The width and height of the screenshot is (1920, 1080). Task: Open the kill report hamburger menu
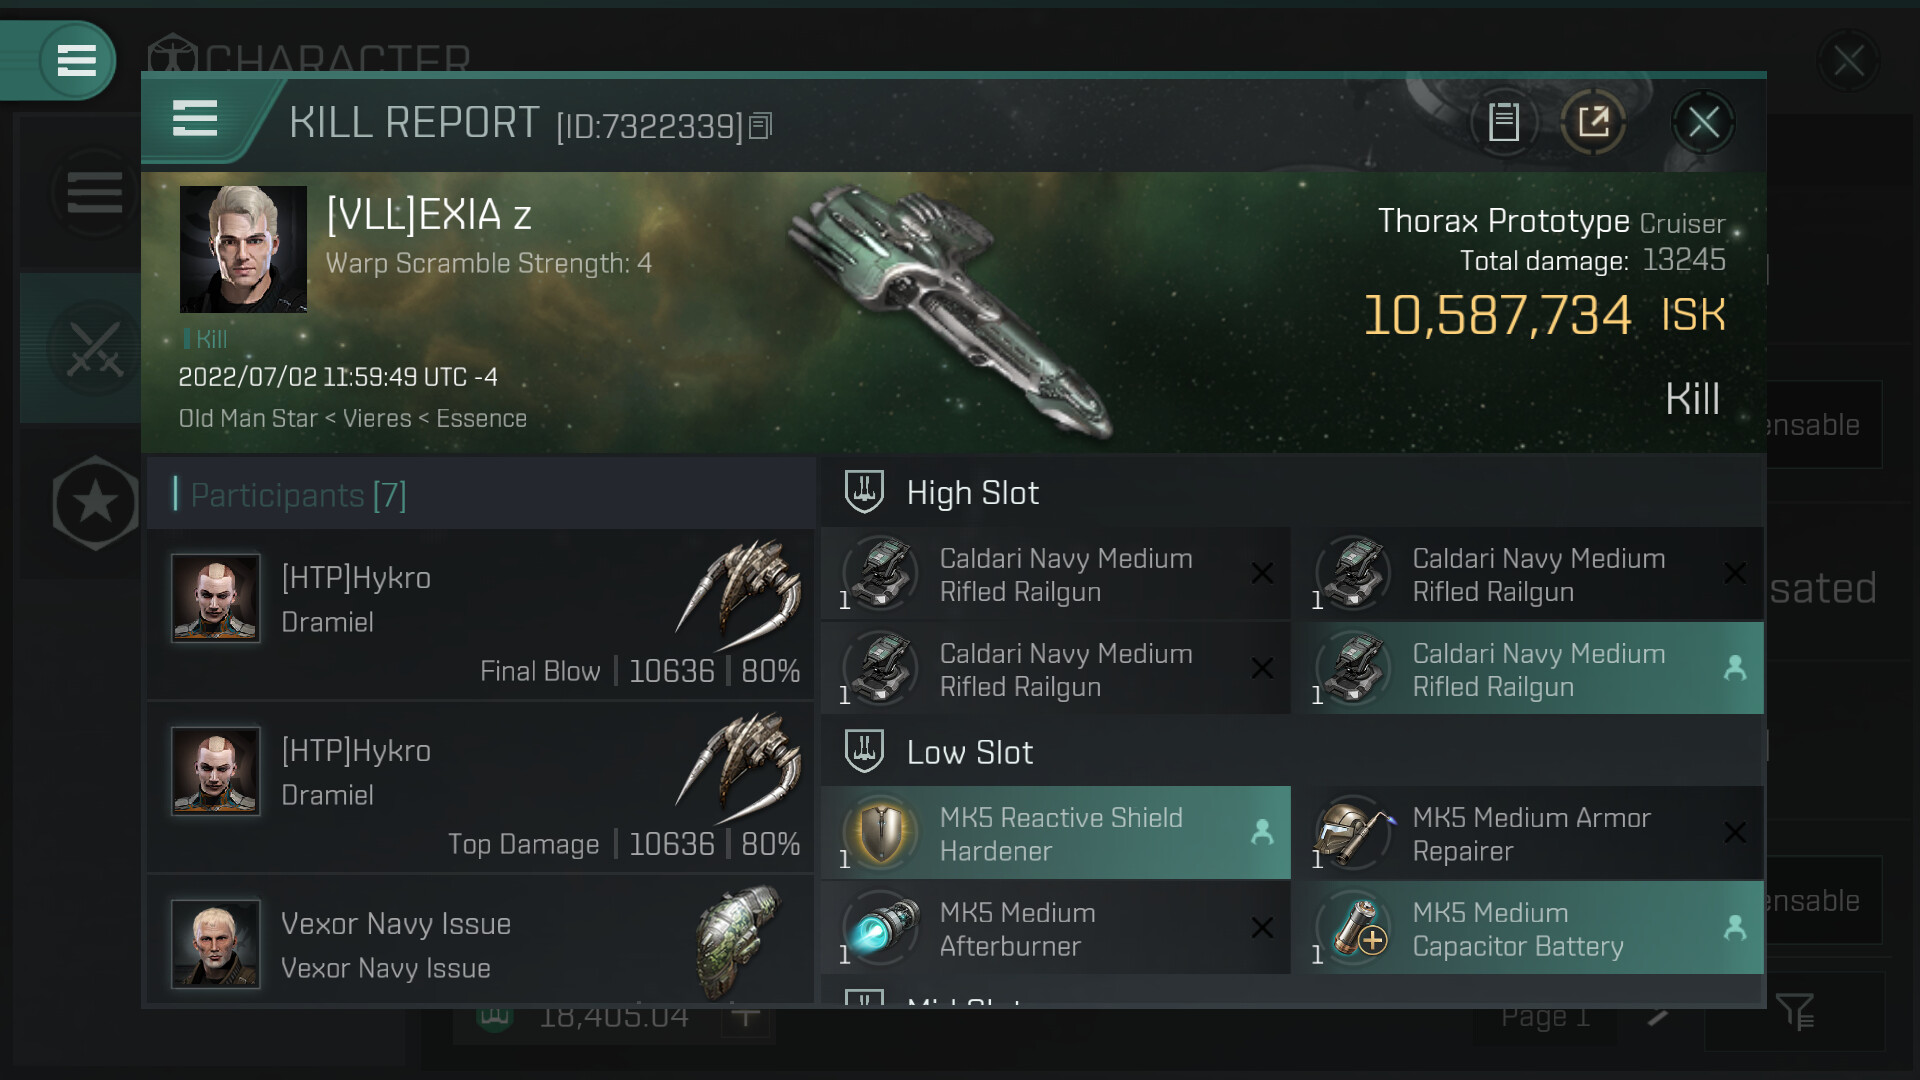coord(195,119)
